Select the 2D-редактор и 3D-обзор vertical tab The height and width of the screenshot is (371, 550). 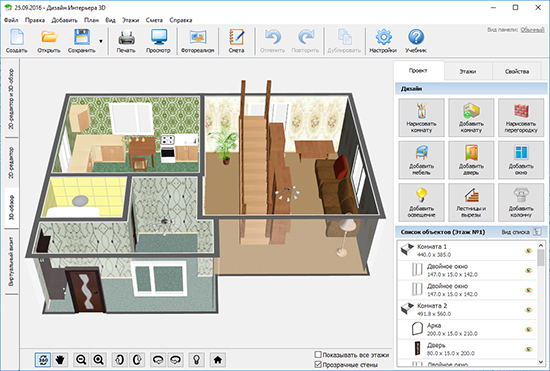click(x=11, y=99)
